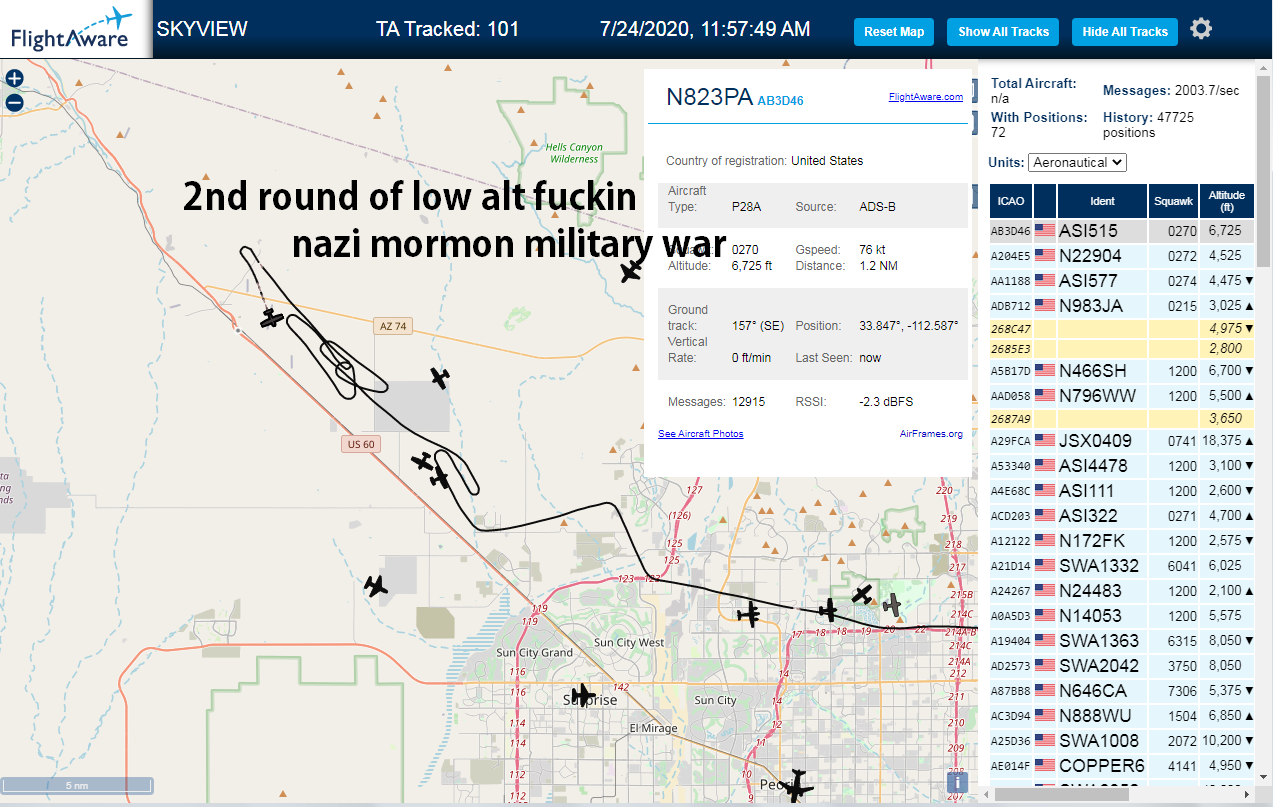Select aircraft icon beside Hells Canyon Wilderness
Viewport: 1273px width, 807px height.
tap(630, 271)
